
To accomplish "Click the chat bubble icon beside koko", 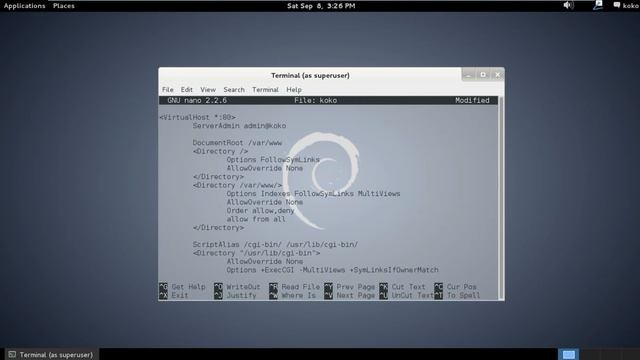I will point(617,5).
